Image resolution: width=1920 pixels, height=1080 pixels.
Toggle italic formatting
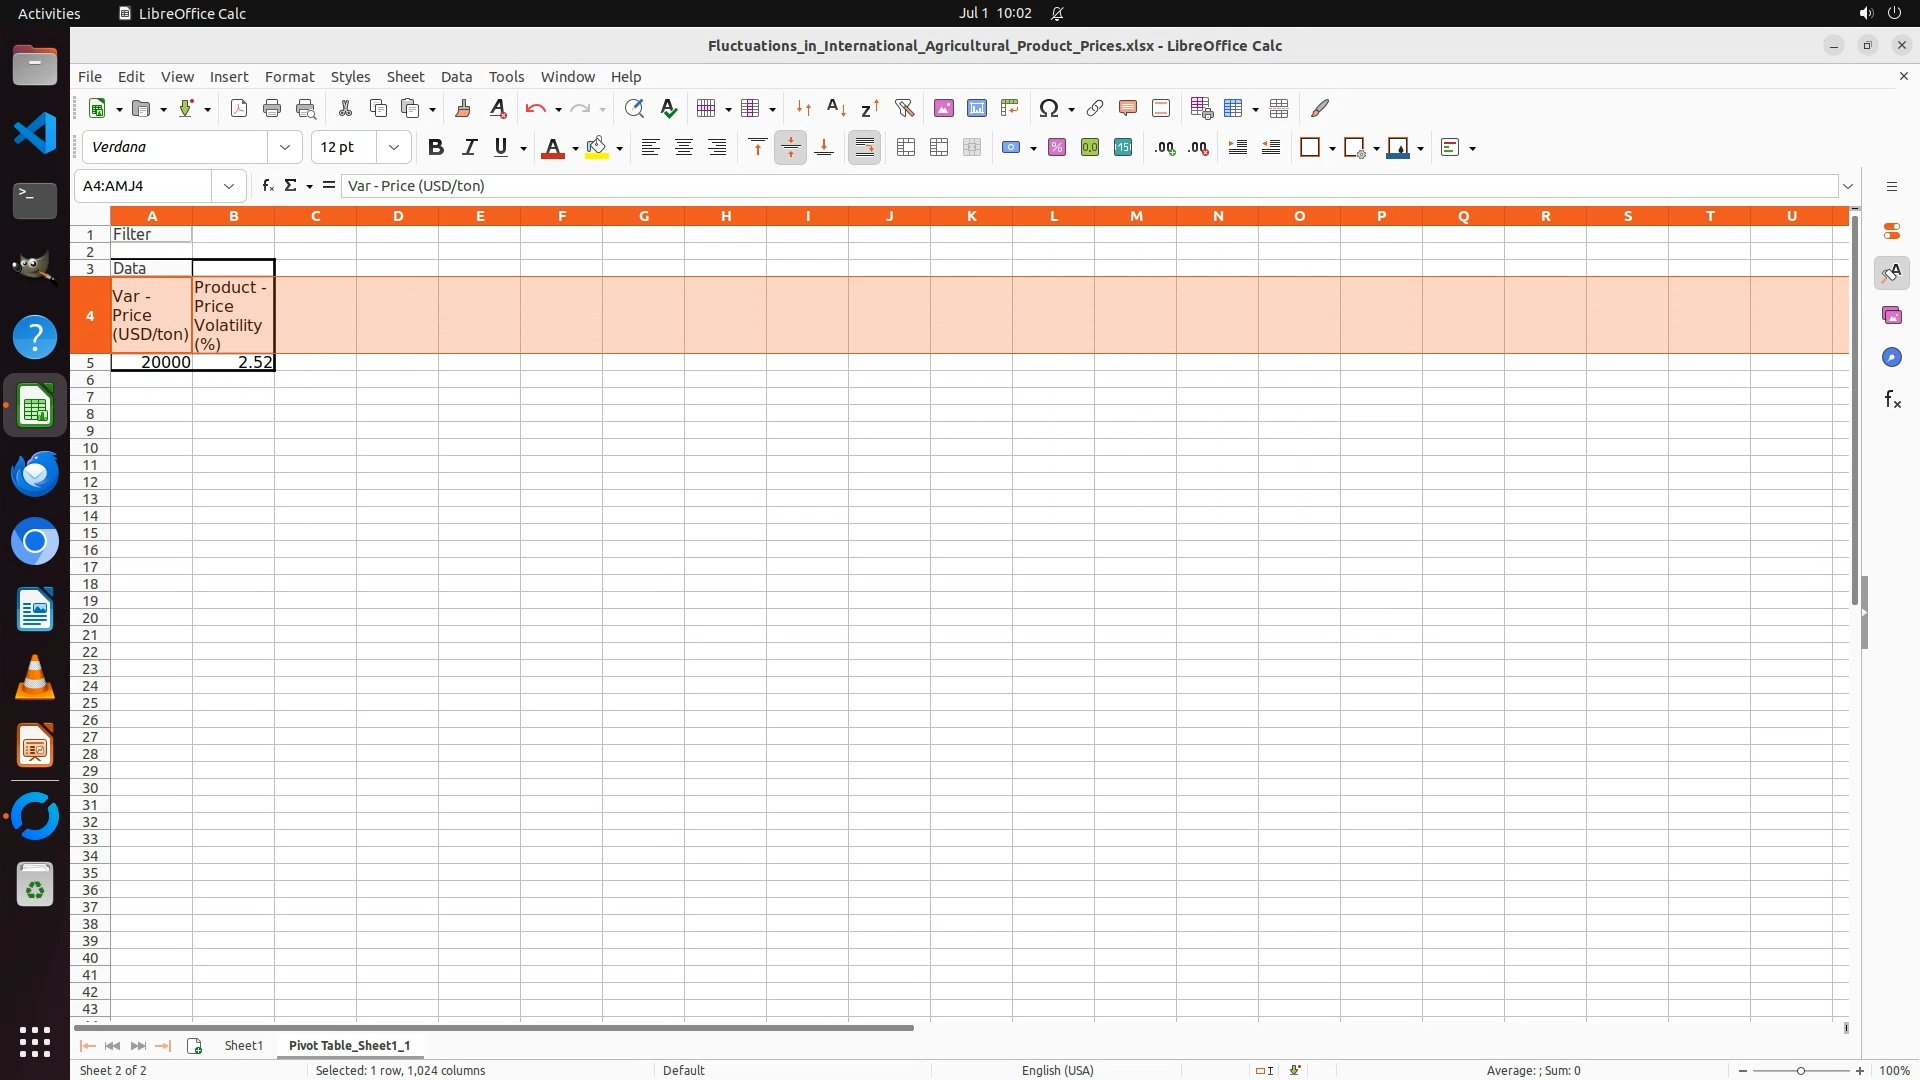469,148
